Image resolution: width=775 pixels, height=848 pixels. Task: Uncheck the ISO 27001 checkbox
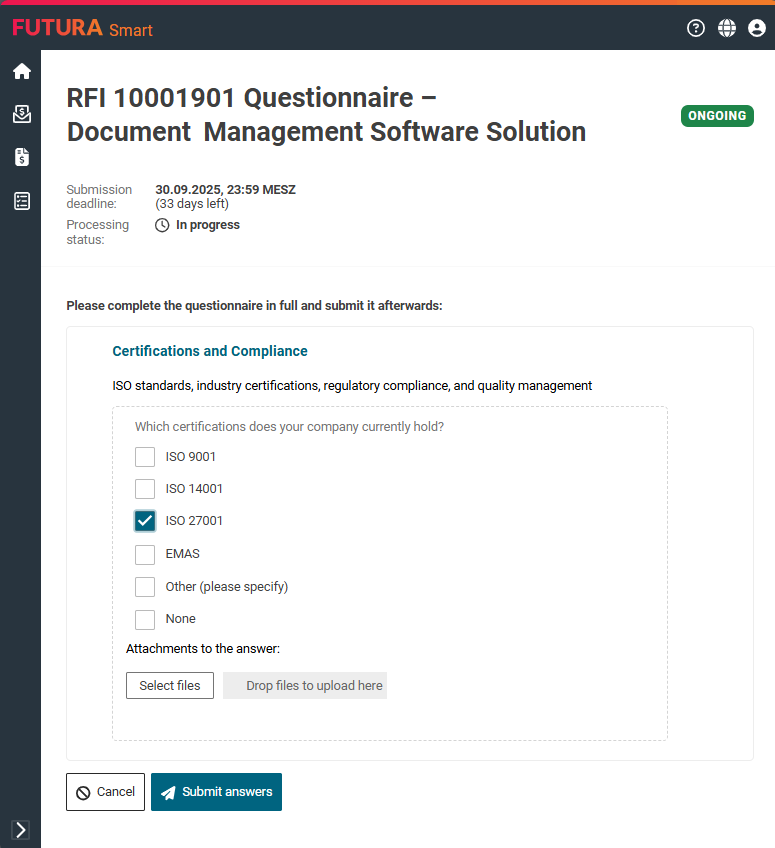tap(145, 521)
